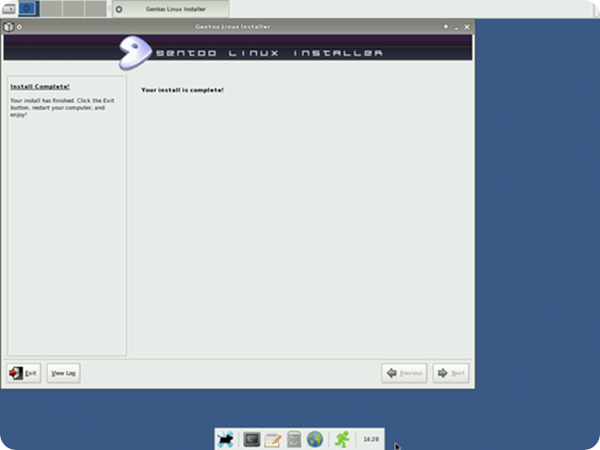Click the green running man logout icon

[342, 439]
